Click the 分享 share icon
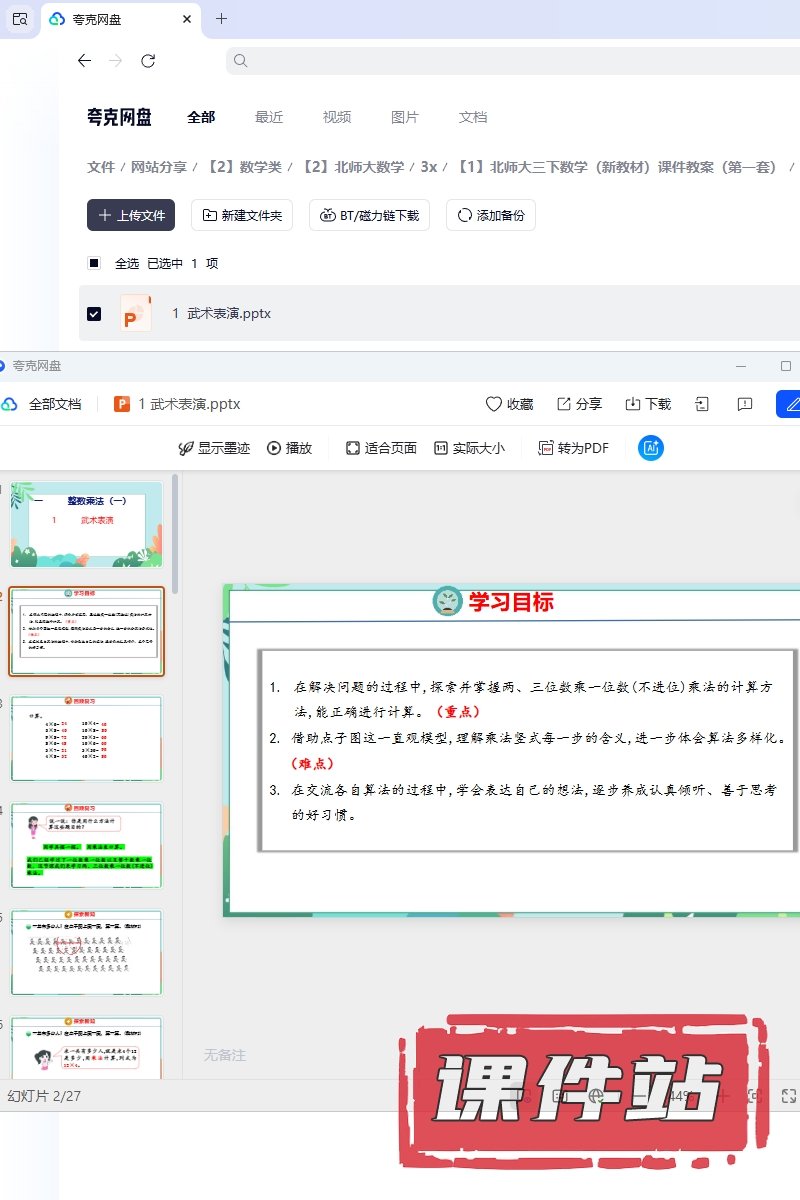 (x=564, y=404)
